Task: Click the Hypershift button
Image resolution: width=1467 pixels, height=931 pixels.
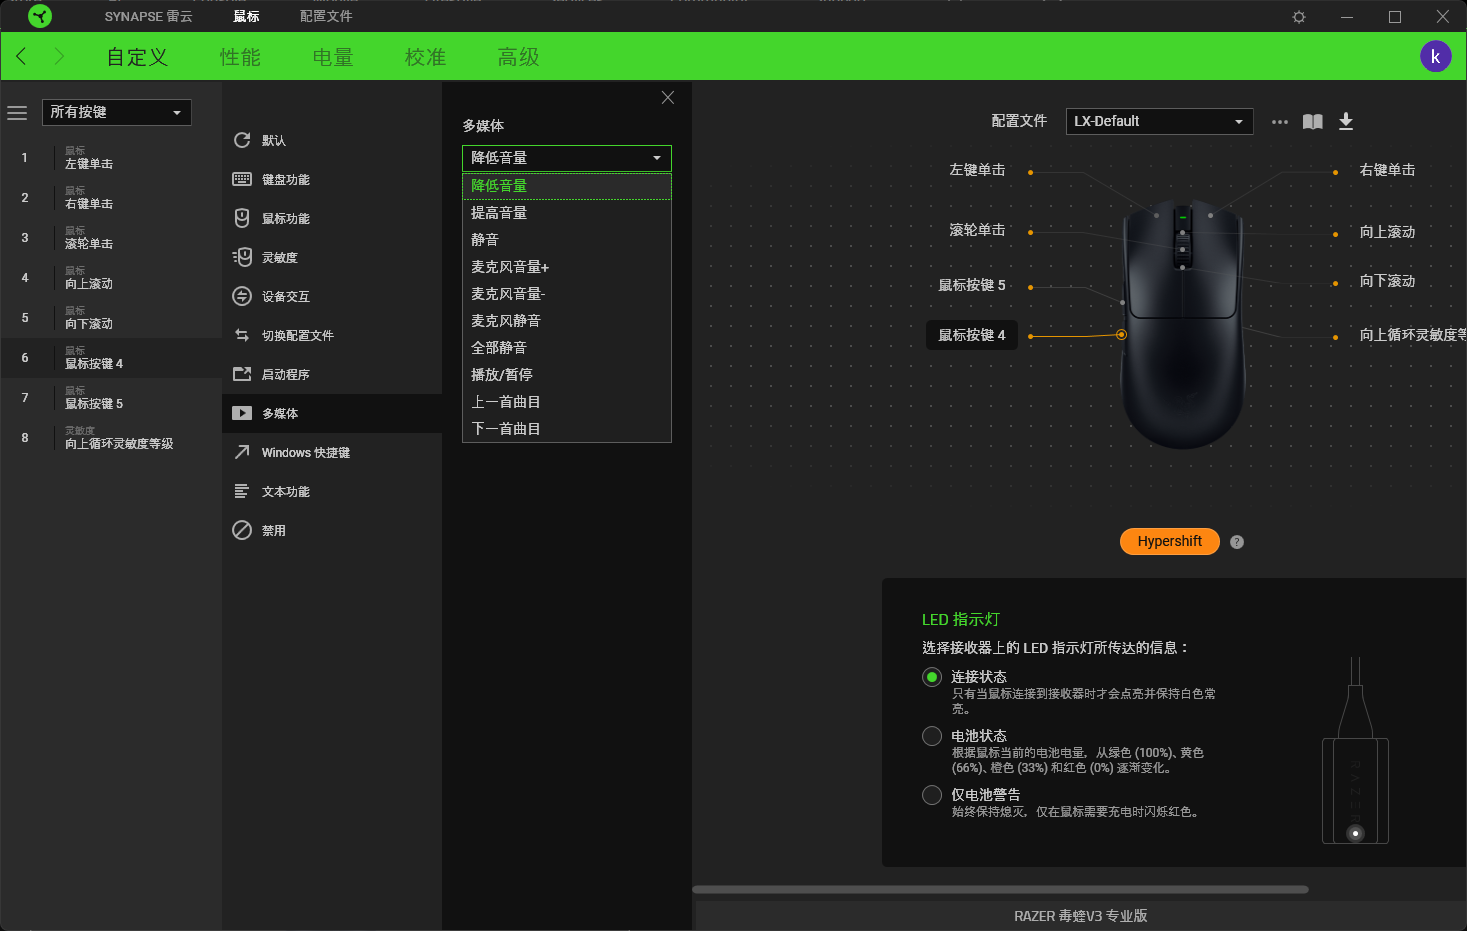Action: [x=1170, y=541]
